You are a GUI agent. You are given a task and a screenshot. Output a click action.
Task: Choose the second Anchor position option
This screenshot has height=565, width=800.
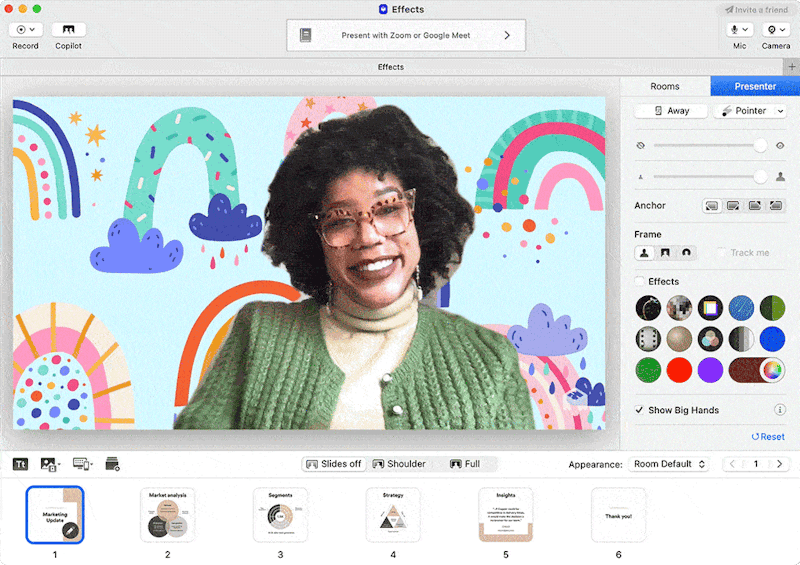pyautogui.click(x=733, y=206)
